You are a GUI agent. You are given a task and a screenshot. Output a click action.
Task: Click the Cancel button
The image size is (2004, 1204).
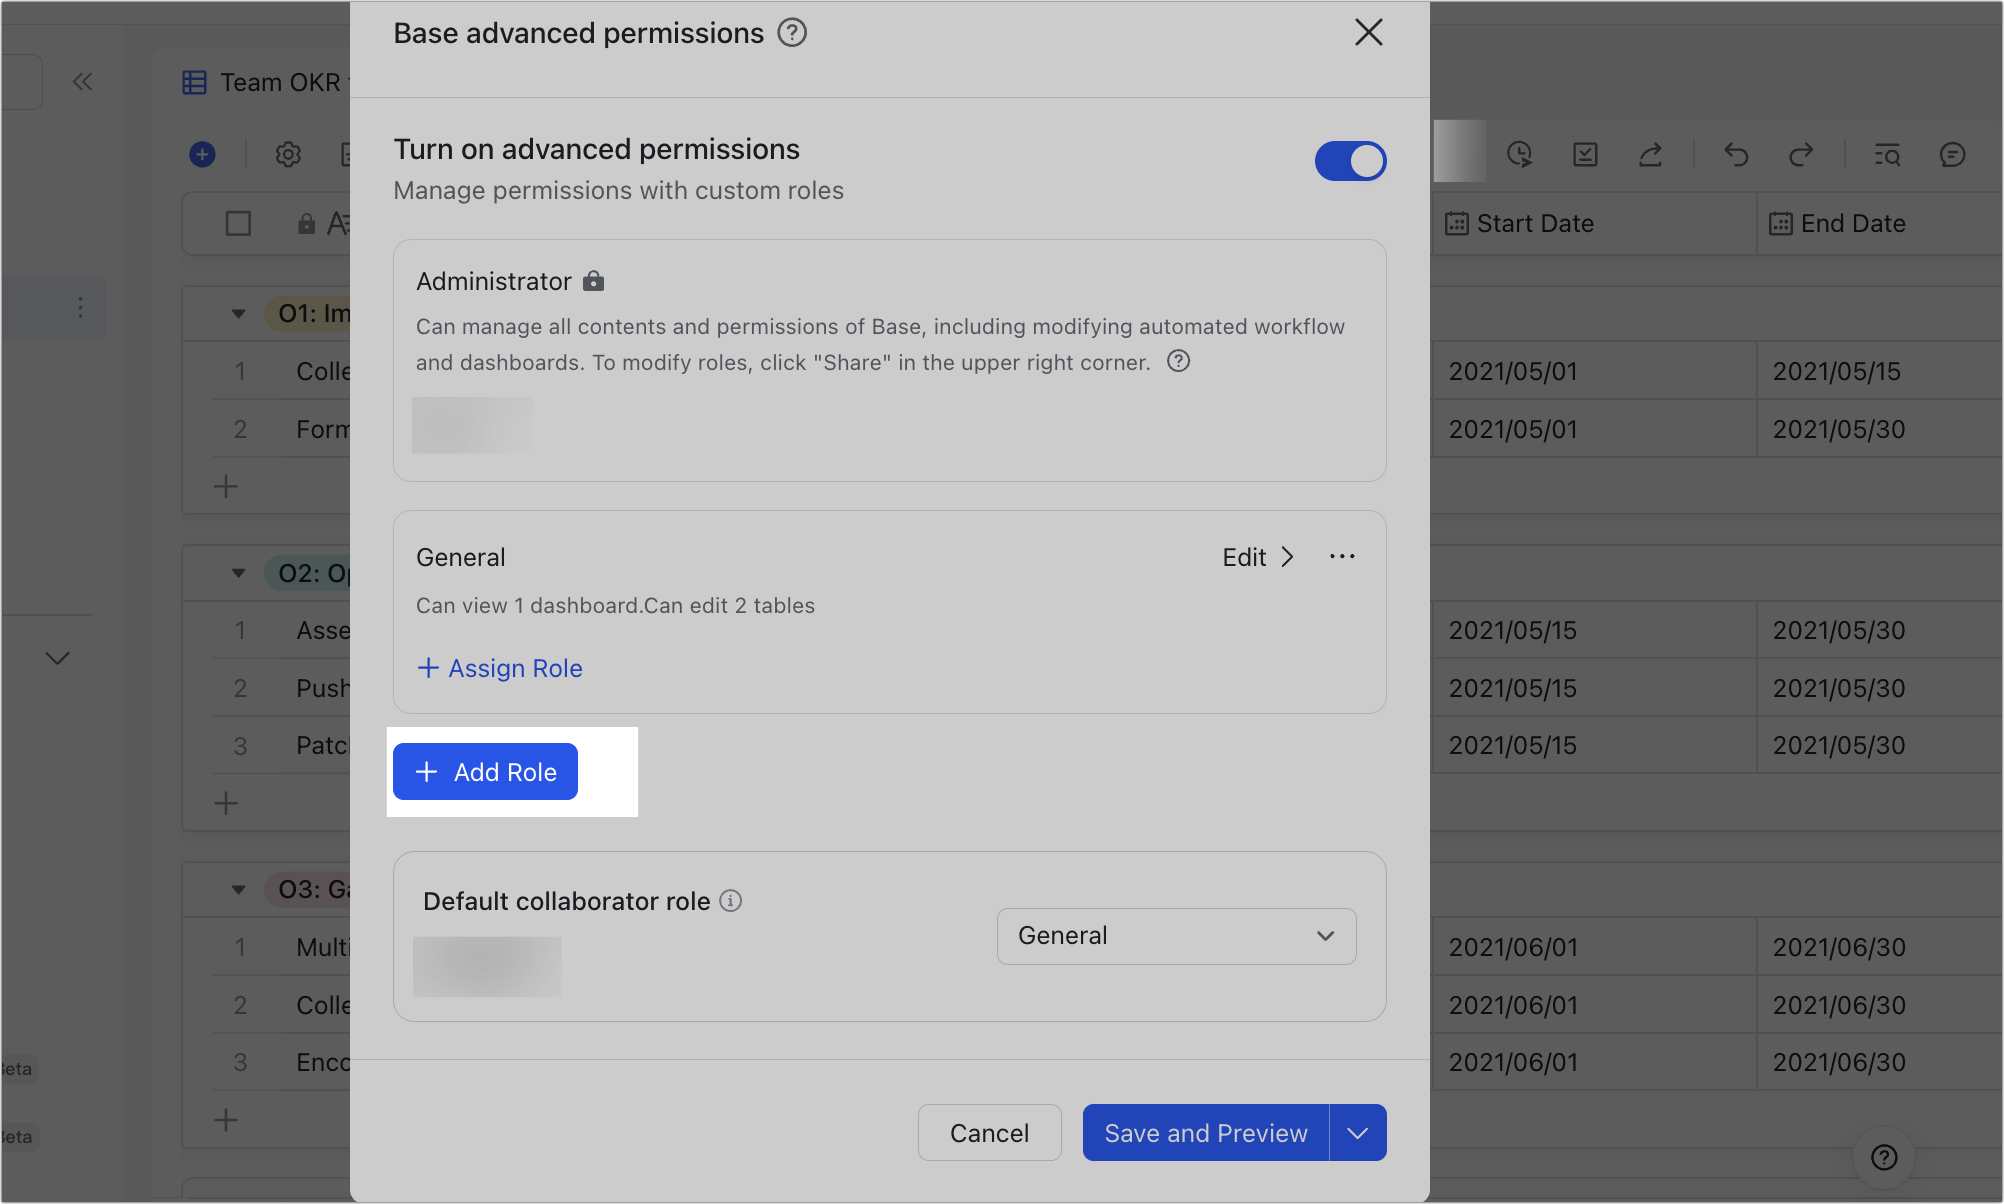(989, 1133)
